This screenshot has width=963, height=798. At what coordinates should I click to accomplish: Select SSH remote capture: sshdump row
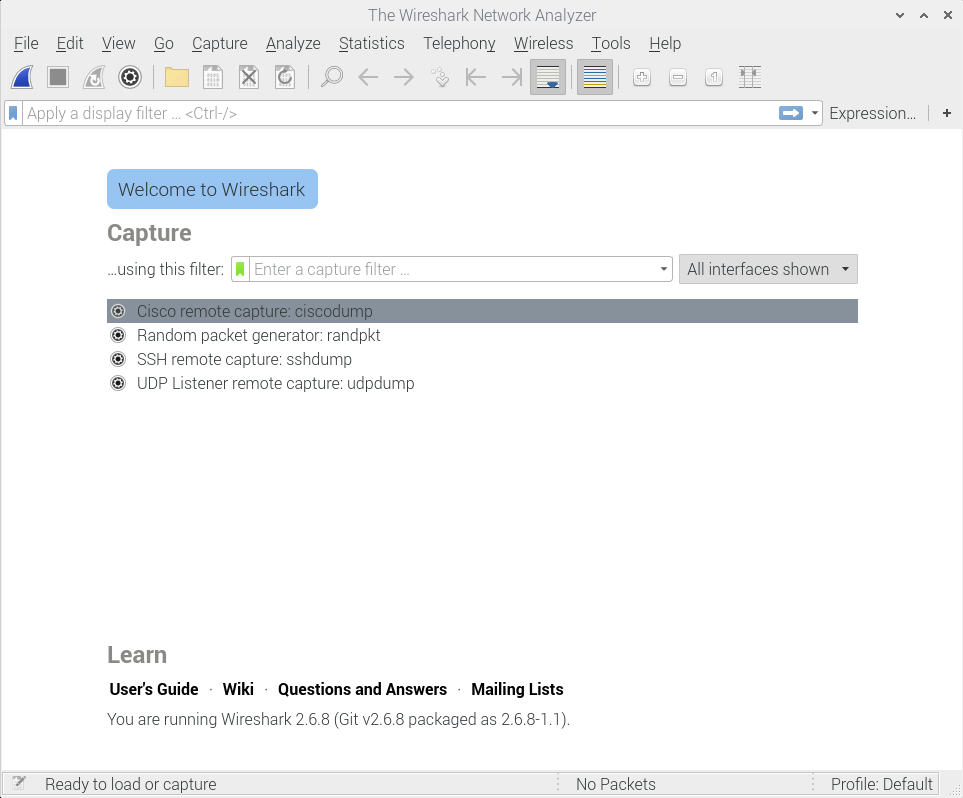[482, 359]
